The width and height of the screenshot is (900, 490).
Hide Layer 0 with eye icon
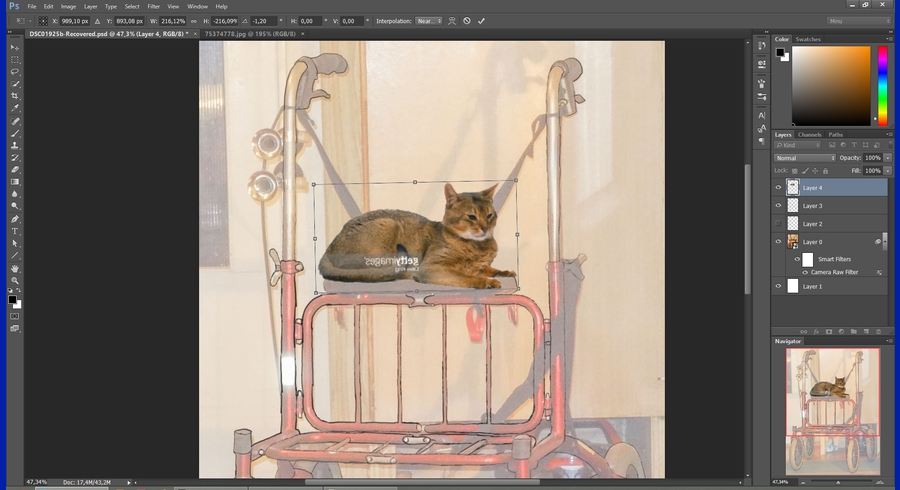[x=778, y=242]
